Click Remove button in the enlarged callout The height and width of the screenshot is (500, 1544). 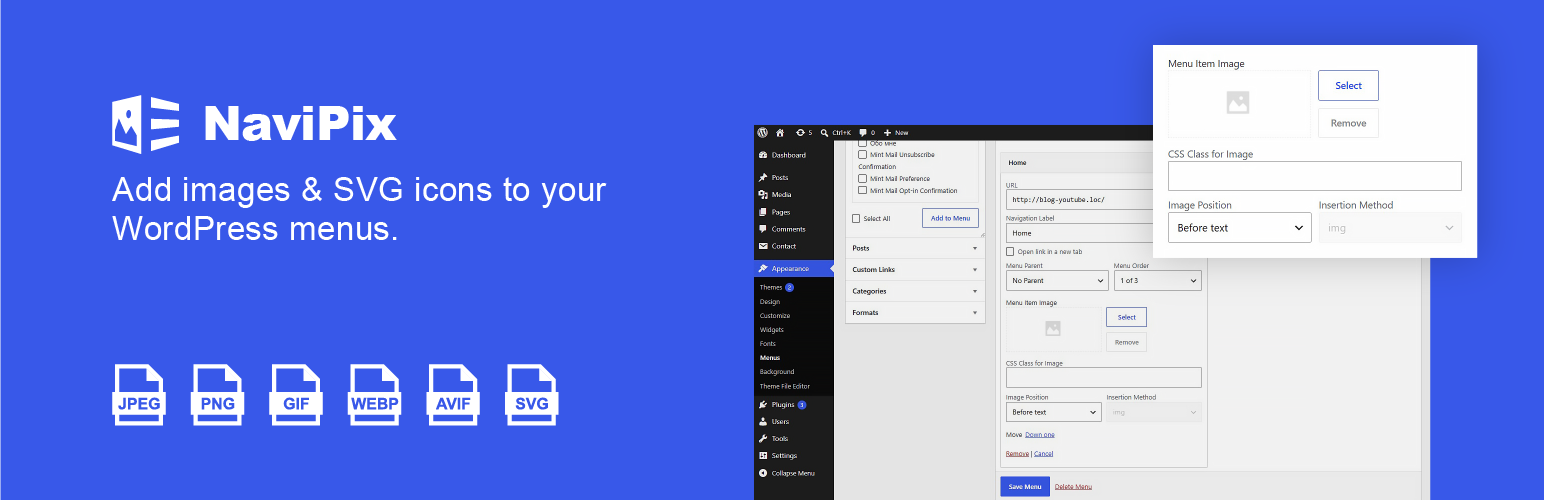tap(1348, 123)
